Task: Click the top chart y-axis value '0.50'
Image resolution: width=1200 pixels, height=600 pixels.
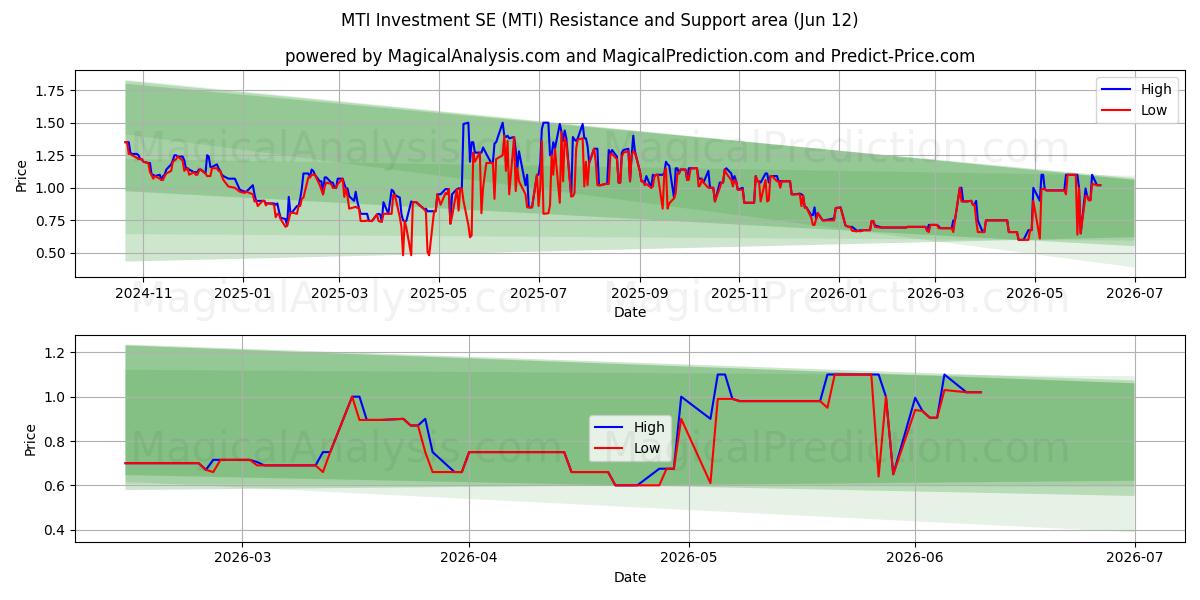Action: 51,253
